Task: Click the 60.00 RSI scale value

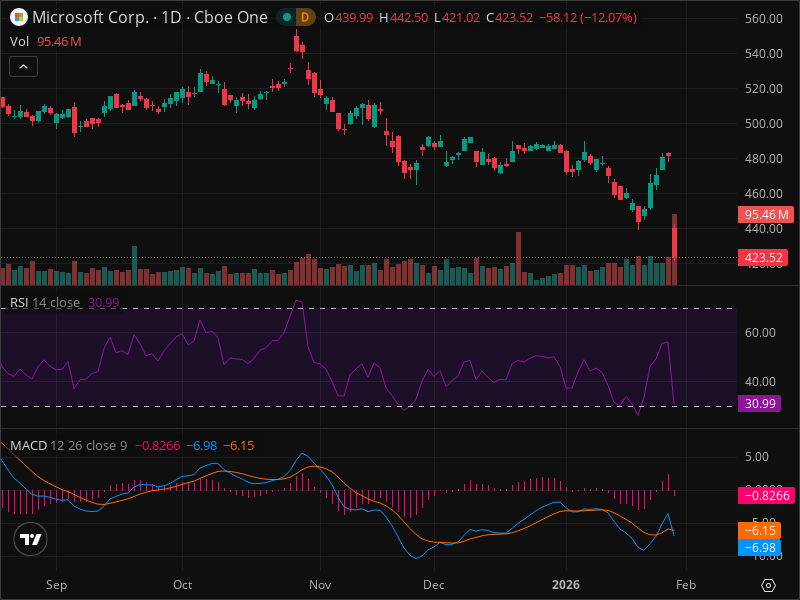Action: (760, 333)
